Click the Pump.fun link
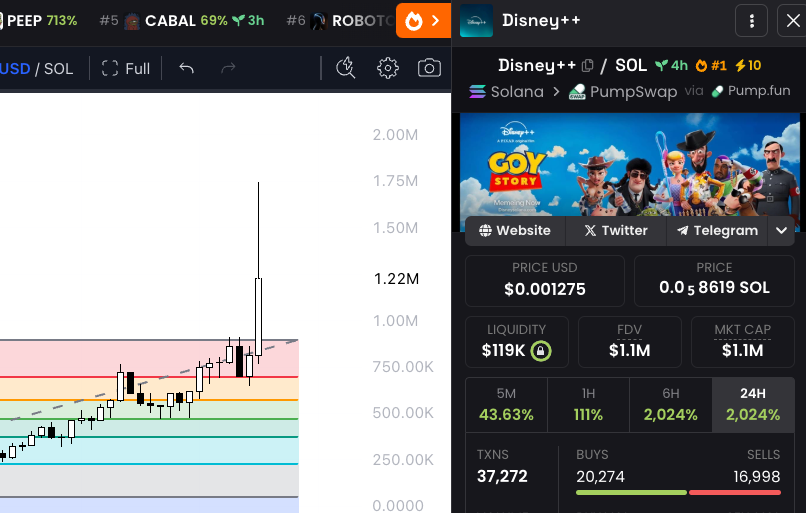The height and width of the screenshot is (513, 806). pyautogui.click(x=750, y=91)
